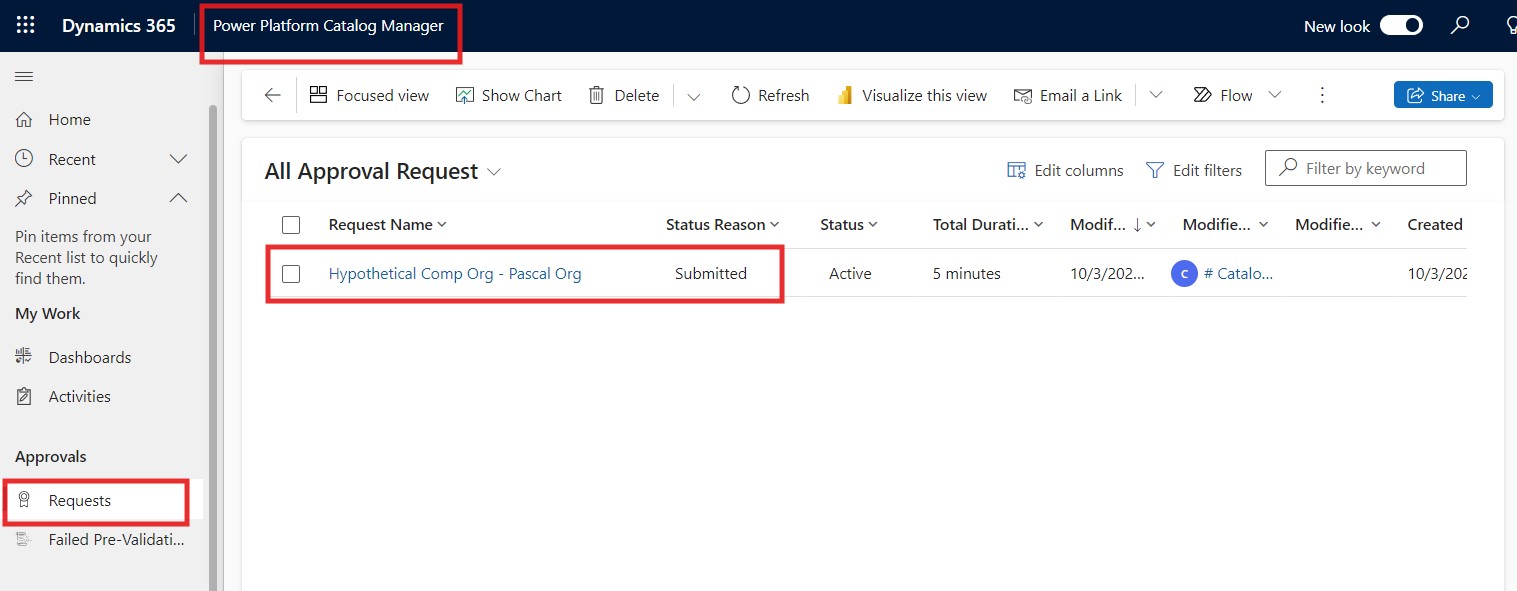The image size is (1517, 591).
Task: Go to Requests under Approvals
Action: pos(80,501)
